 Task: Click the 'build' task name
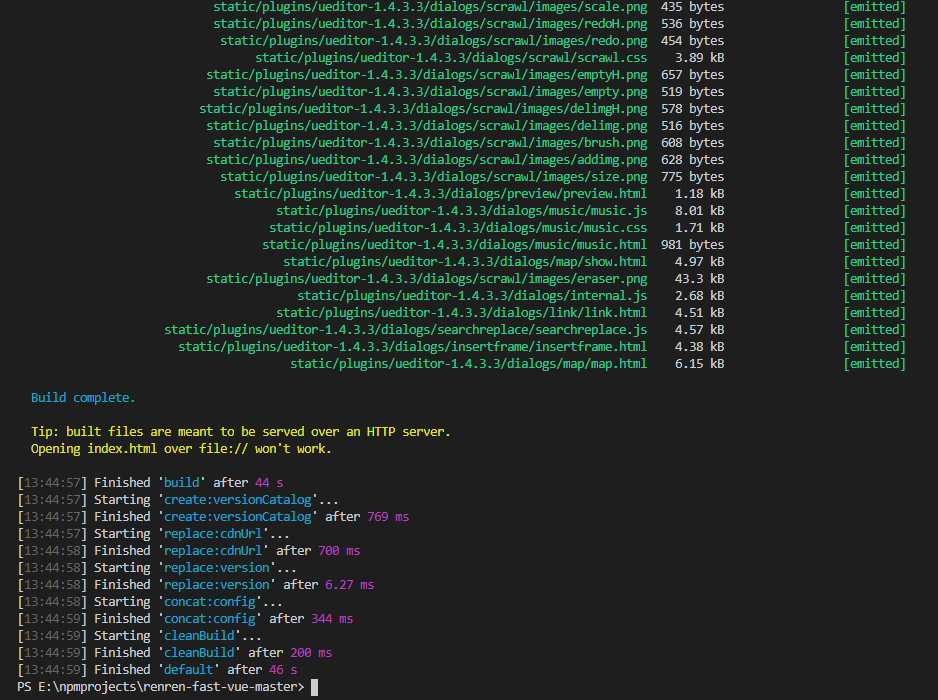coord(180,481)
